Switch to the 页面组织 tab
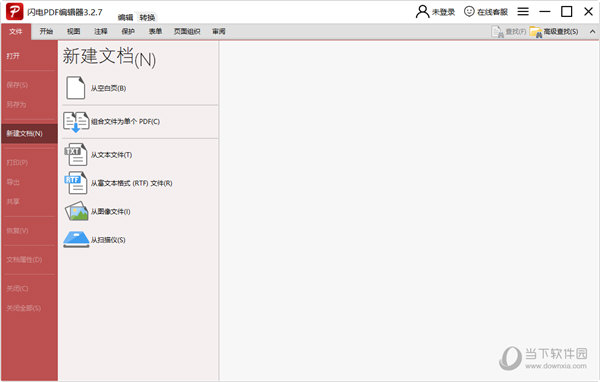The height and width of the screenshot is (382, 600). pos(187,31)
